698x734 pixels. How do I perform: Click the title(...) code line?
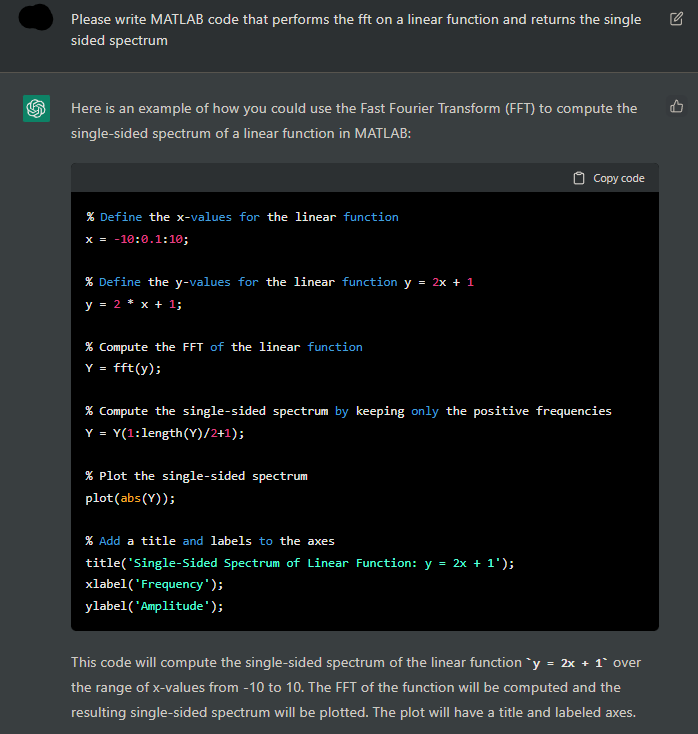[x=300, y=563]
